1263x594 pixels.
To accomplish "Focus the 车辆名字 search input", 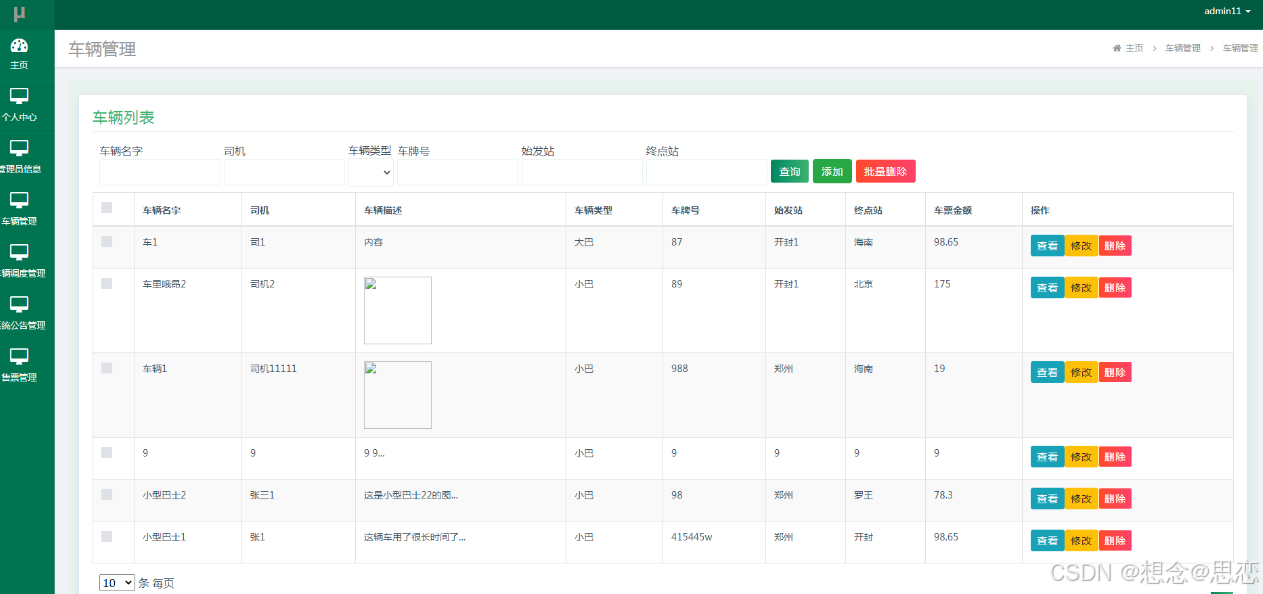I will [160, 172].
